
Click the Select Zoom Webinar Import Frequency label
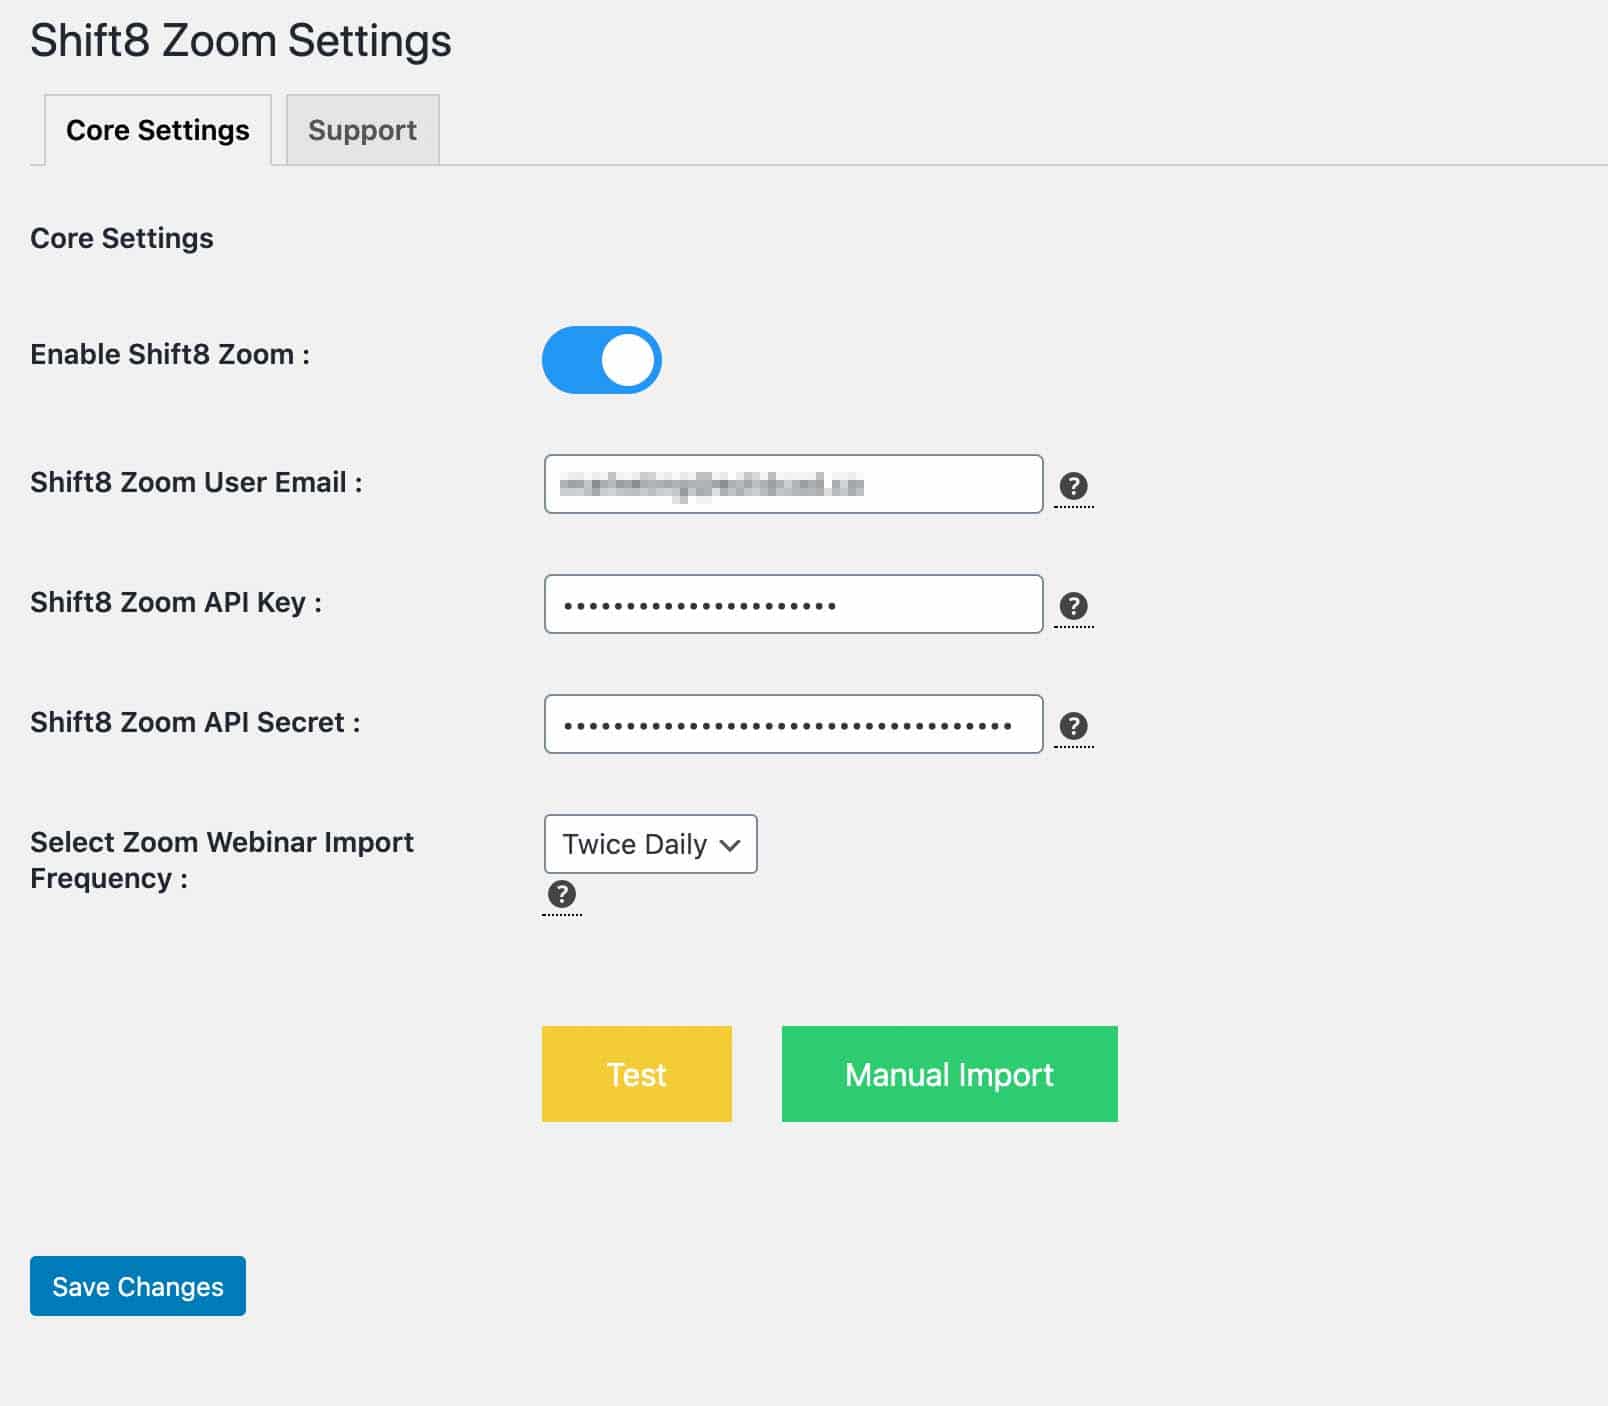pyautogui.click(x=222, y=860)
